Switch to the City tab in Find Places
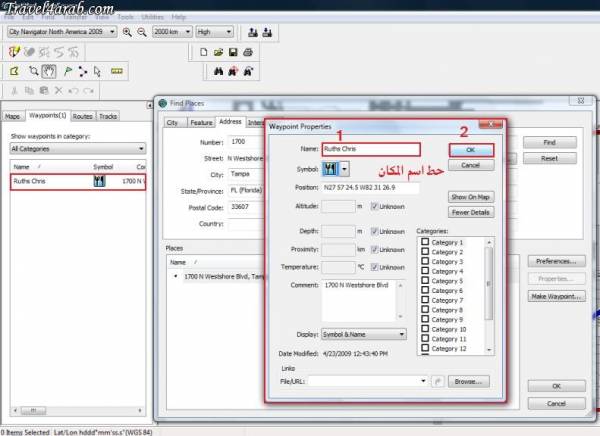 point(173,122)
